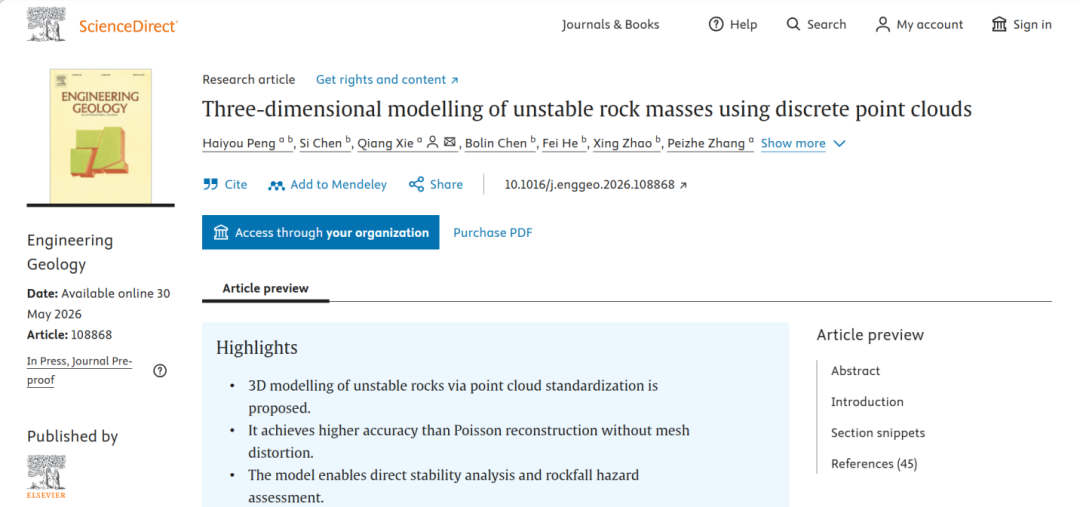Click Access through your organization button

tap(320, 232)
